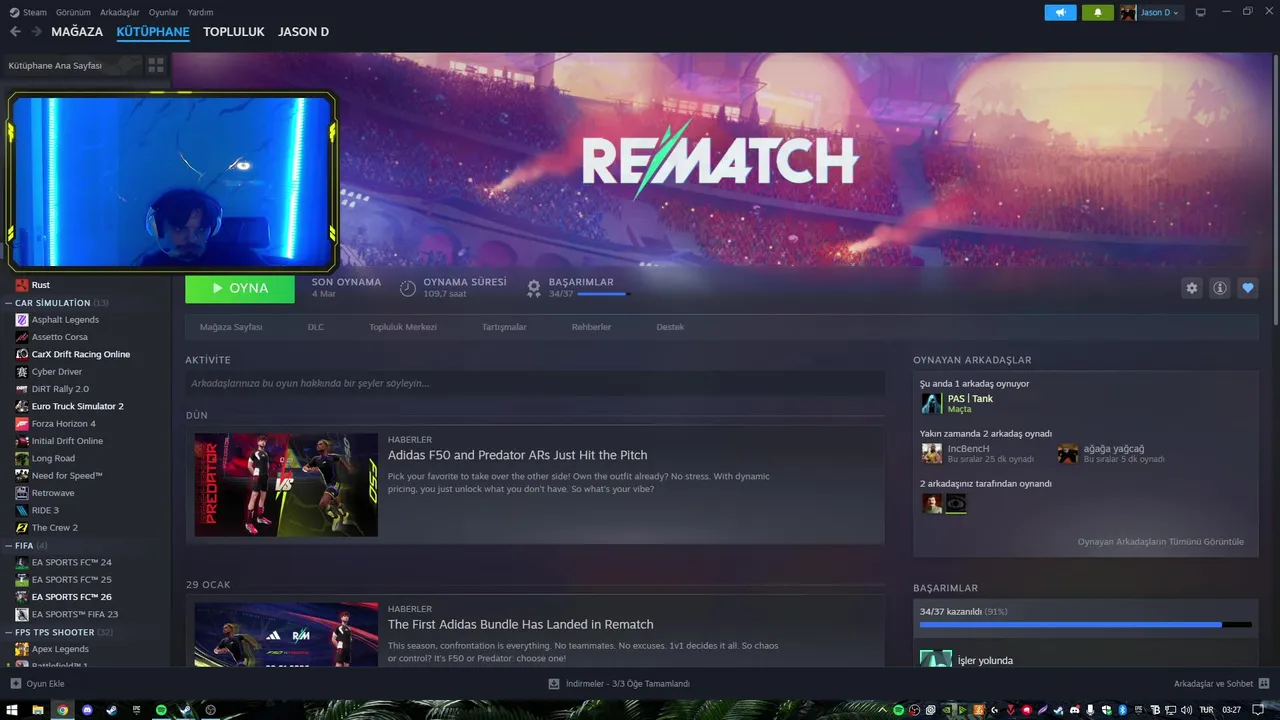1280x720 pixels.
Task: Click the activity comment input field
Action: click(x=535, y=383)
